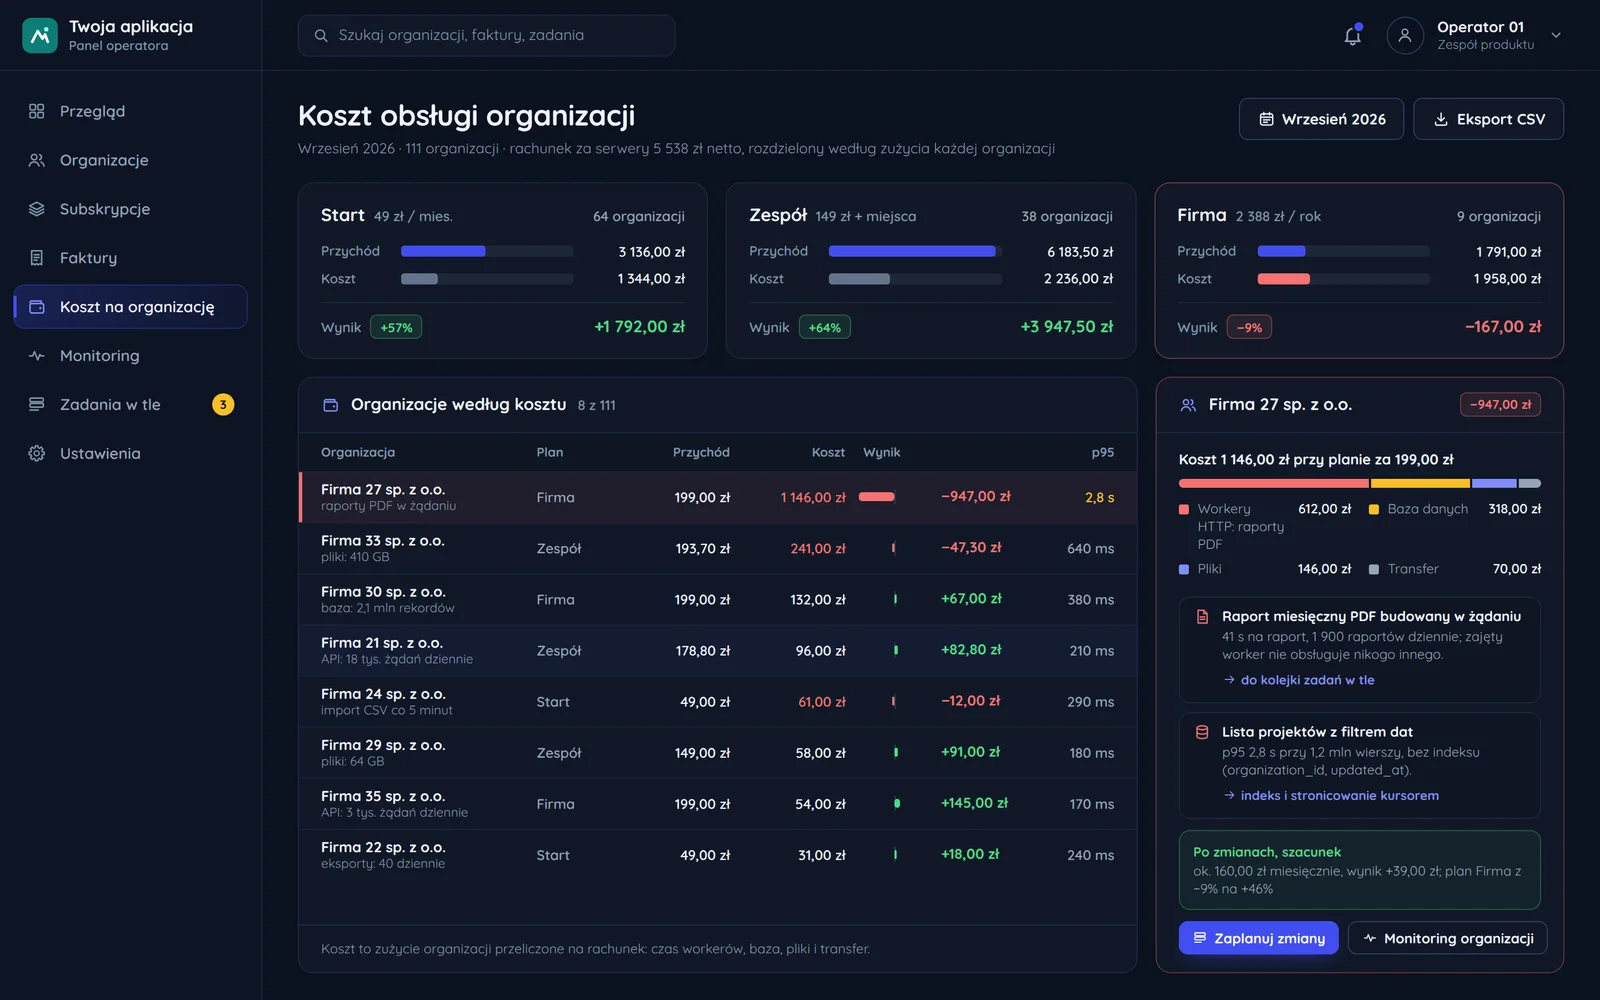This screenshot has width=1600, height=1000.
Task: Select the Firma 30 sp. z o.o. row
Action: [x=718, y=599]
